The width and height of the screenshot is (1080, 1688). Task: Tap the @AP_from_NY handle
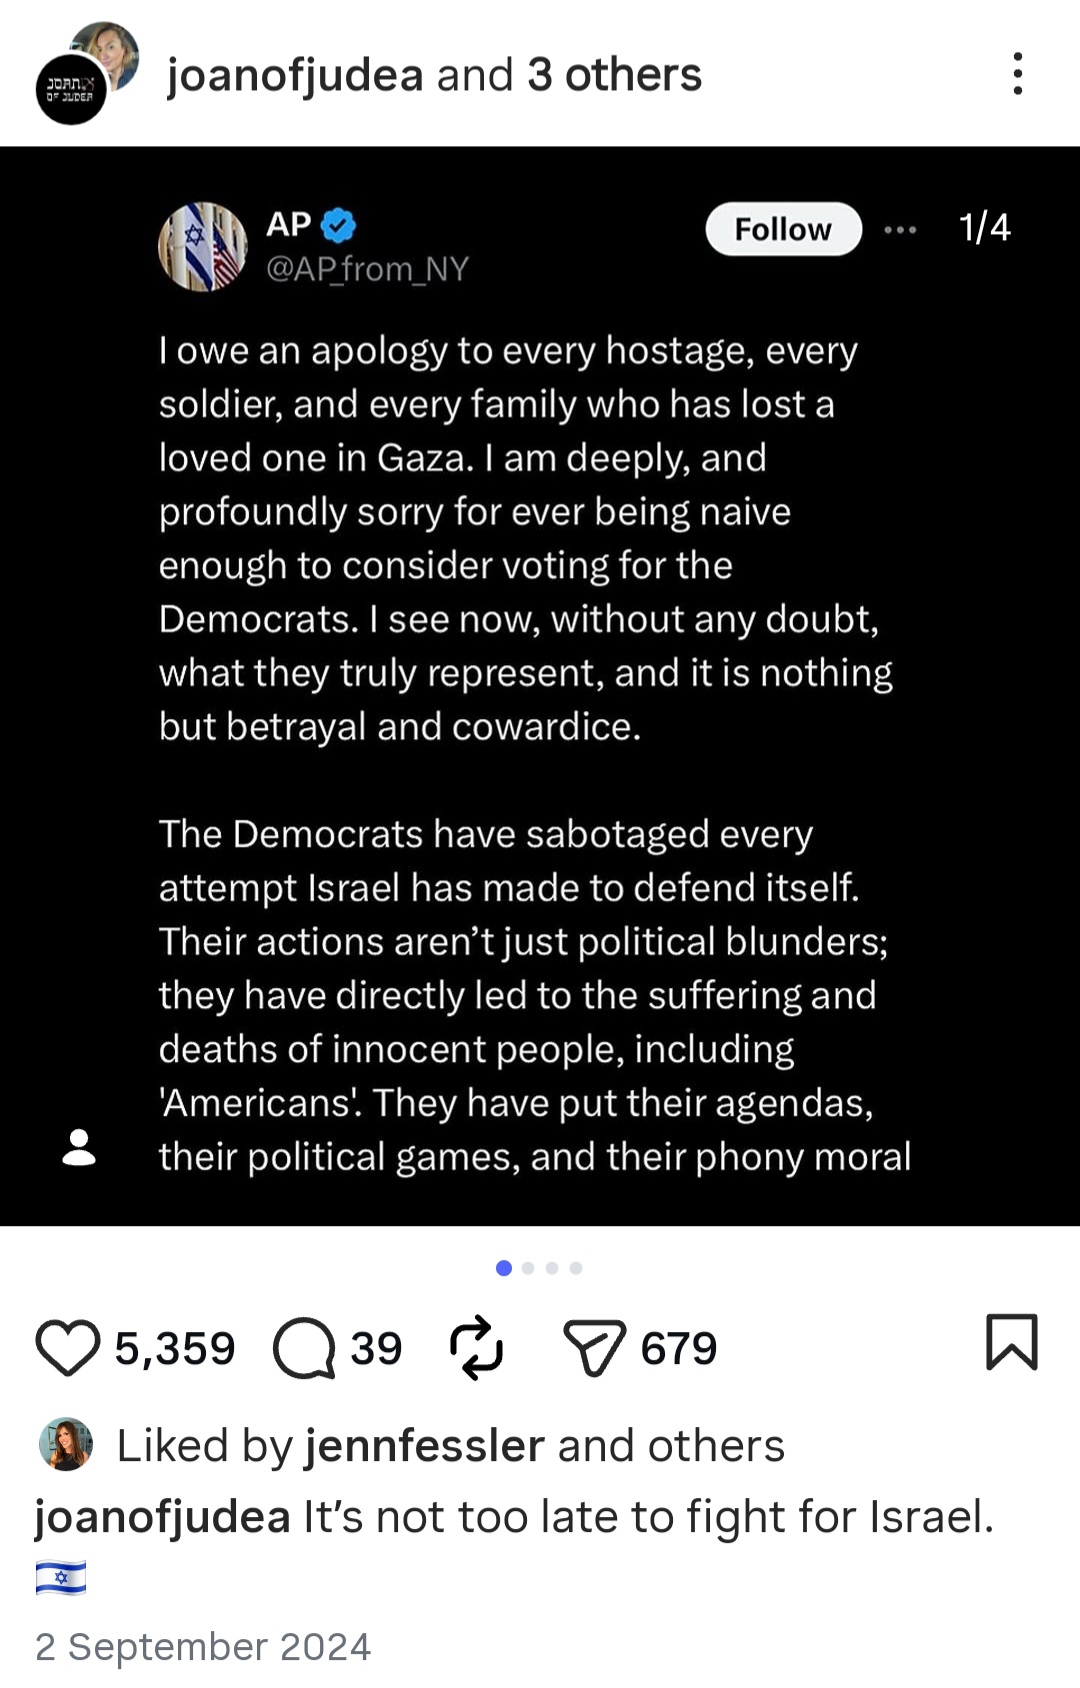[367, 269]
